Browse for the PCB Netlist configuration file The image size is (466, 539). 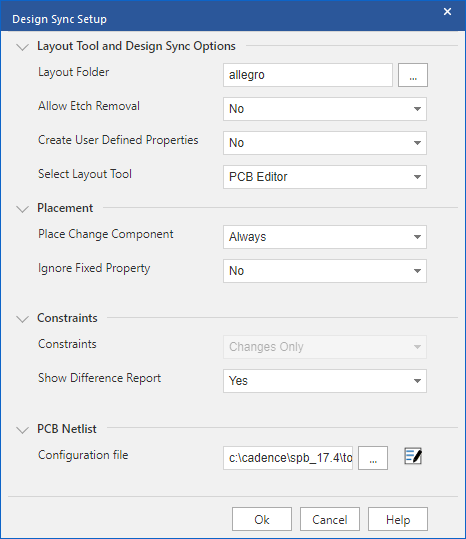coord(373,458)
